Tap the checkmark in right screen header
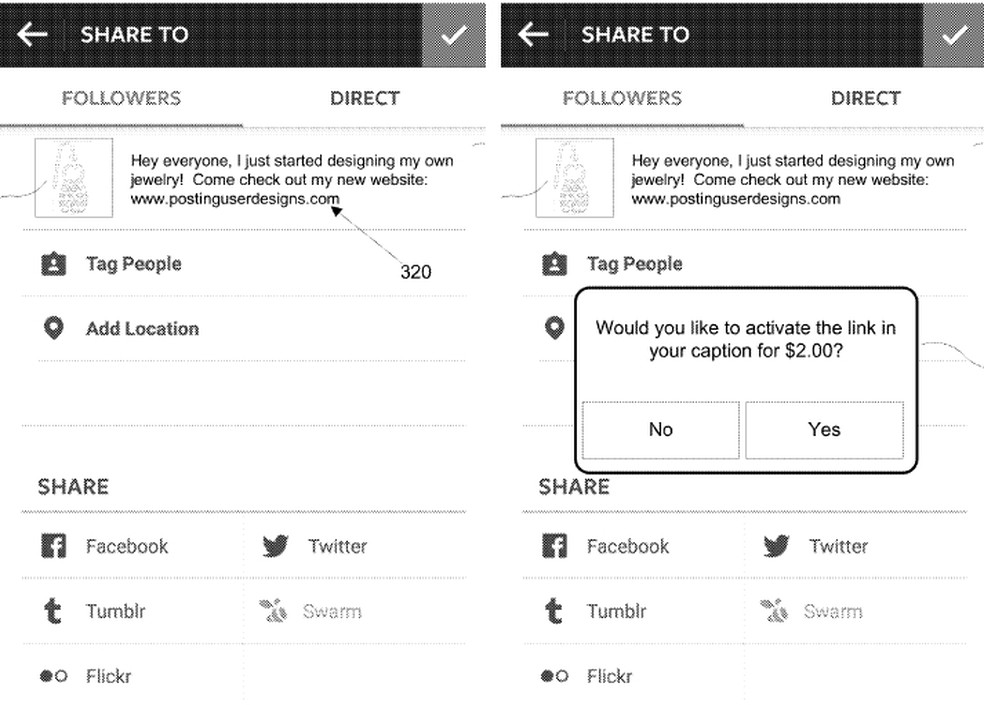Image resolution: width=984 pixels, height=705 pixels. (953, 35)
